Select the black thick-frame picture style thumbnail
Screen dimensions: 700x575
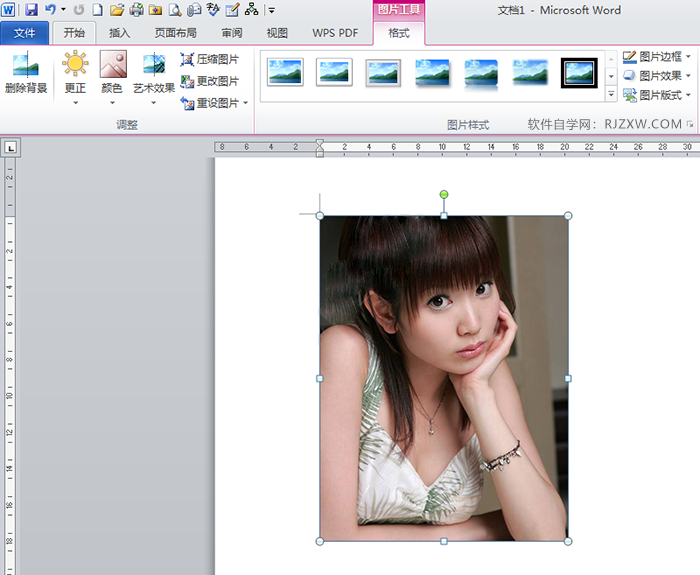[578, 73]
